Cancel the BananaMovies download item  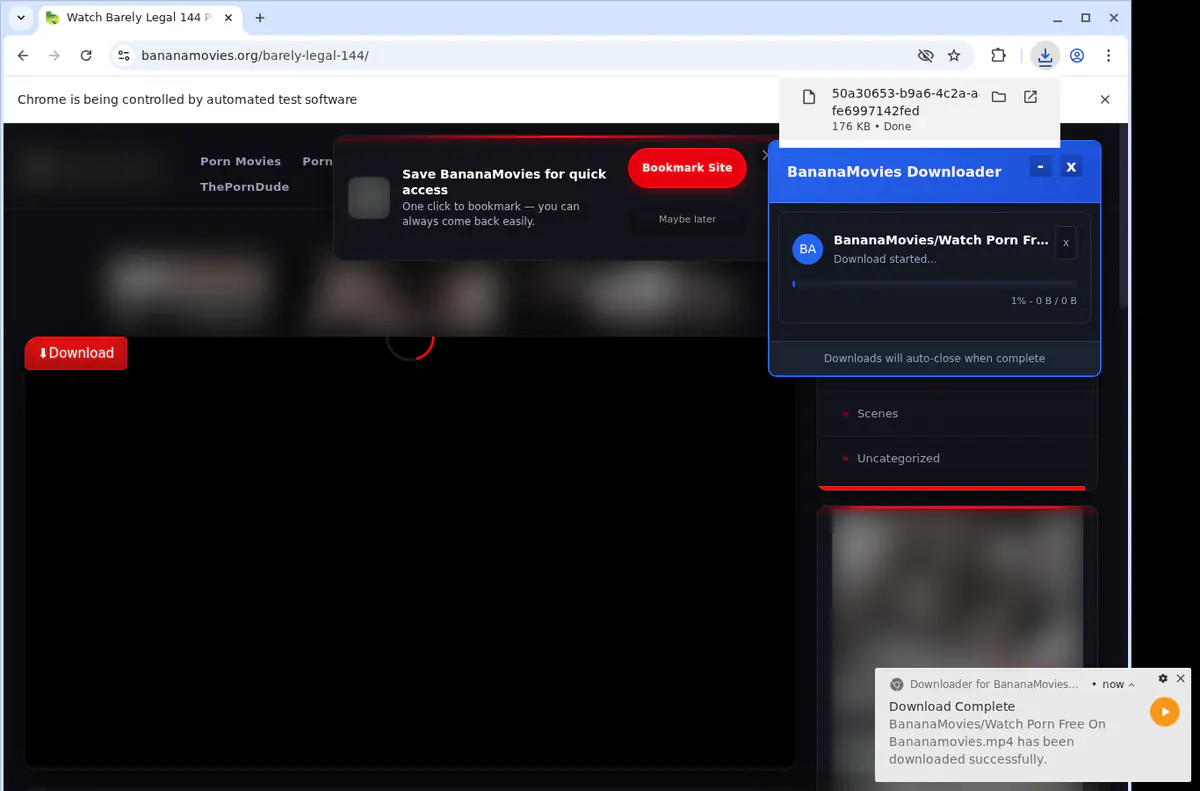point(1066,243)
